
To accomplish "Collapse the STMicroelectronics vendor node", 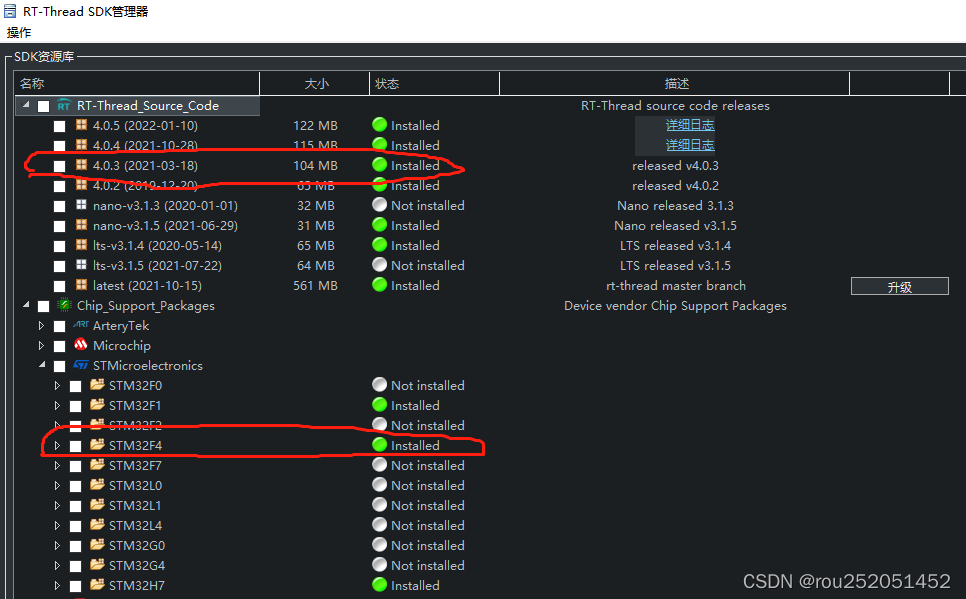I will 42,364.
